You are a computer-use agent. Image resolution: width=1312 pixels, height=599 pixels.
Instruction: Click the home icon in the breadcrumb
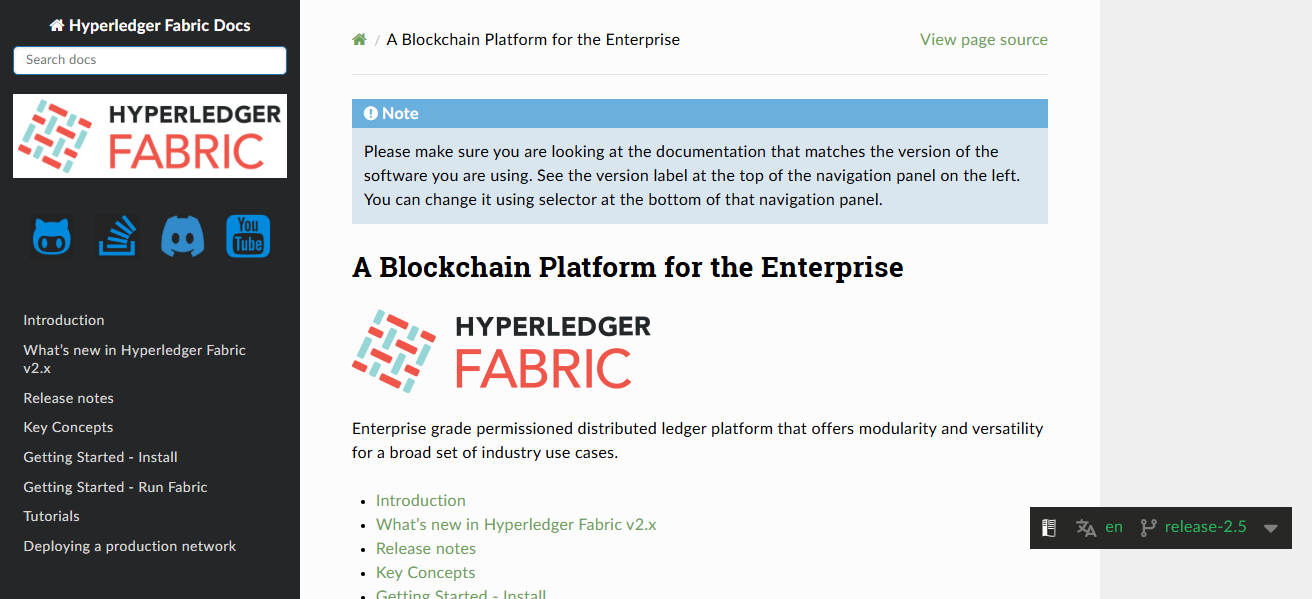(x=359, y=39)
